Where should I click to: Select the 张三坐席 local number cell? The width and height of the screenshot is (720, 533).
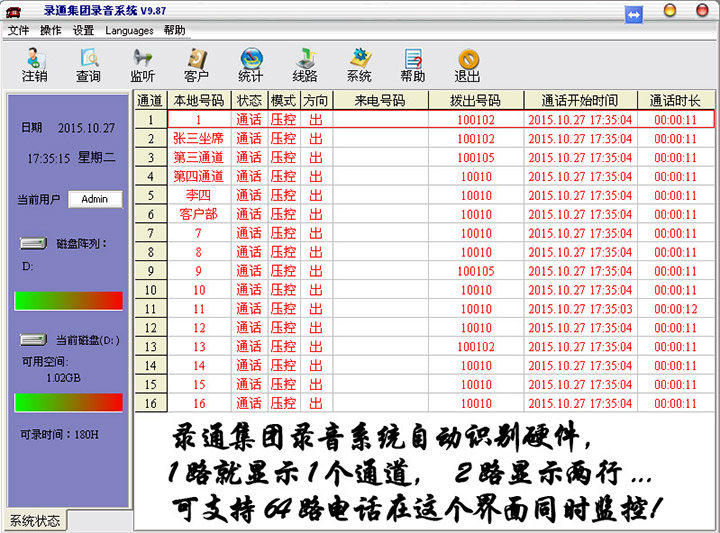(x=199, y=139)
